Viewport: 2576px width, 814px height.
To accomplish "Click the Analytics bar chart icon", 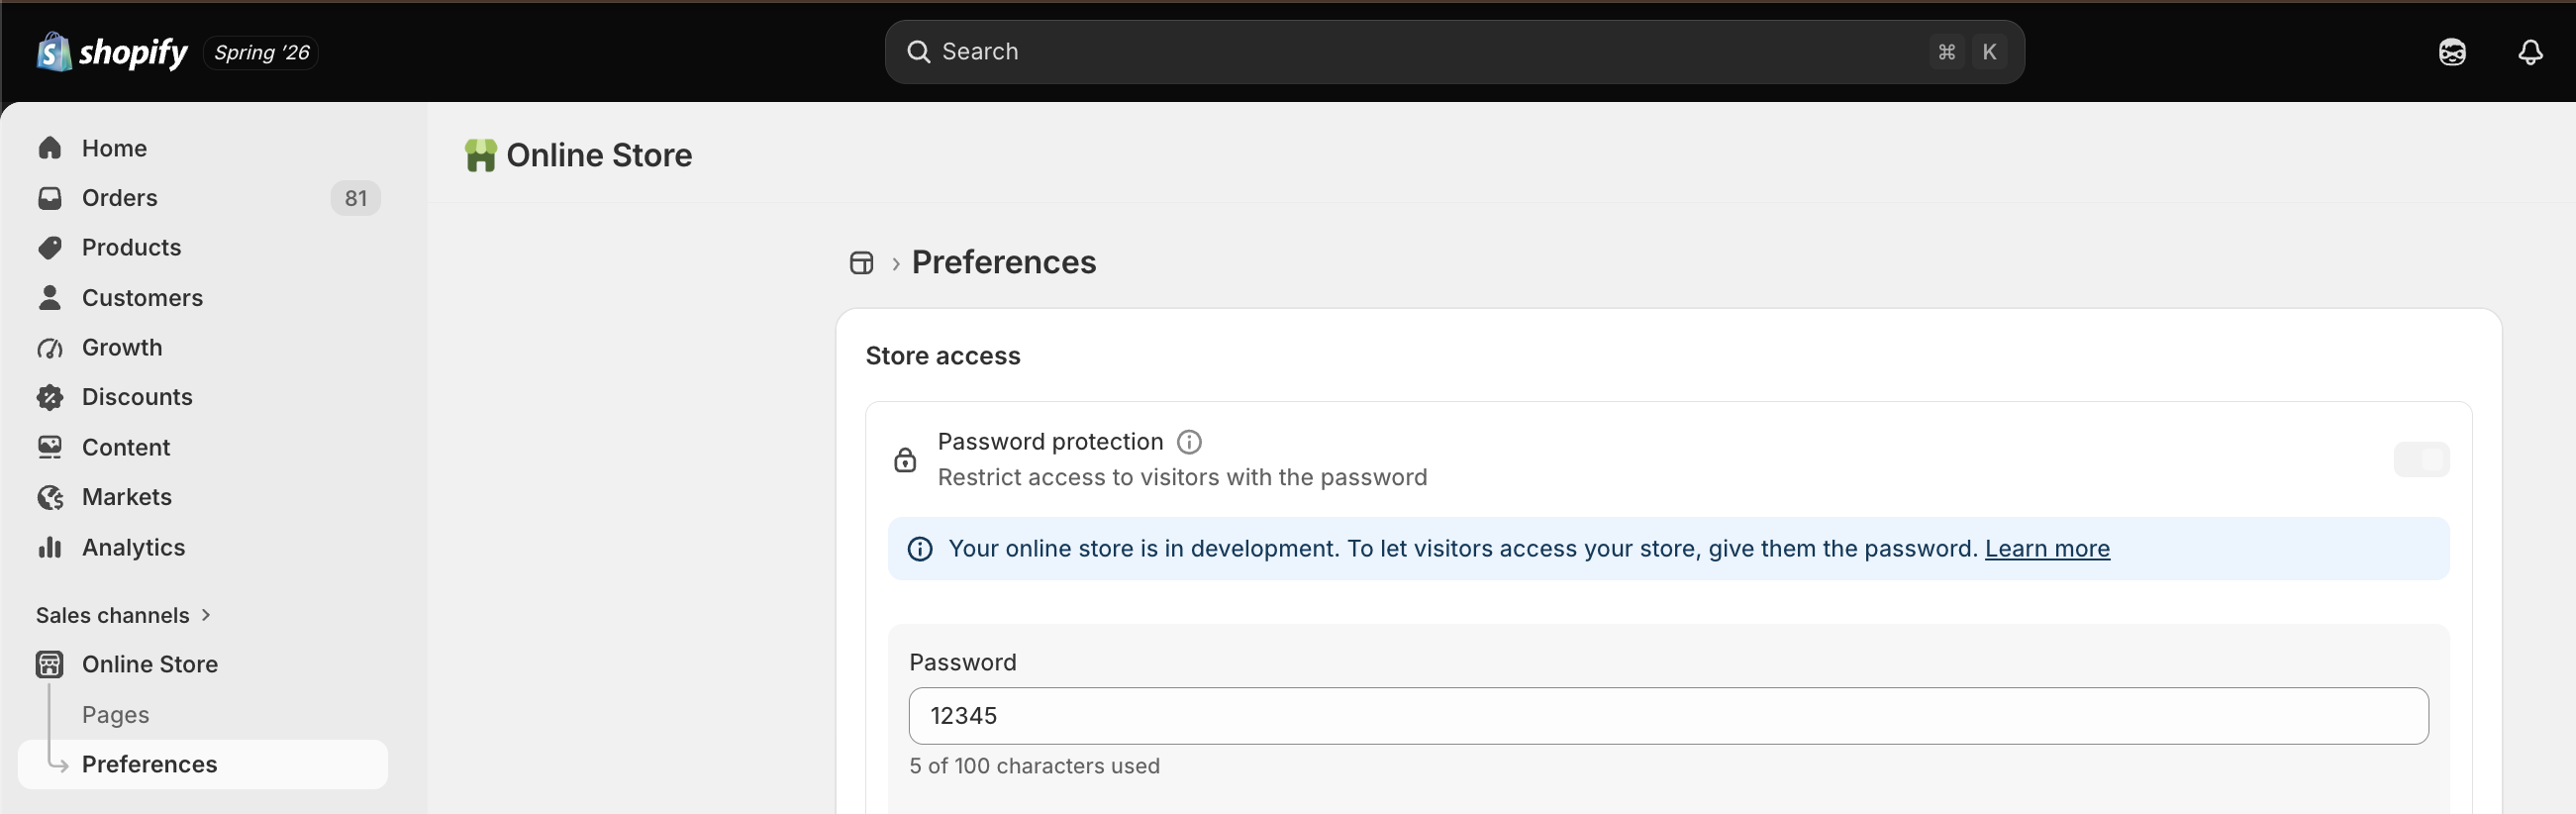I will [x=50, y=547].
